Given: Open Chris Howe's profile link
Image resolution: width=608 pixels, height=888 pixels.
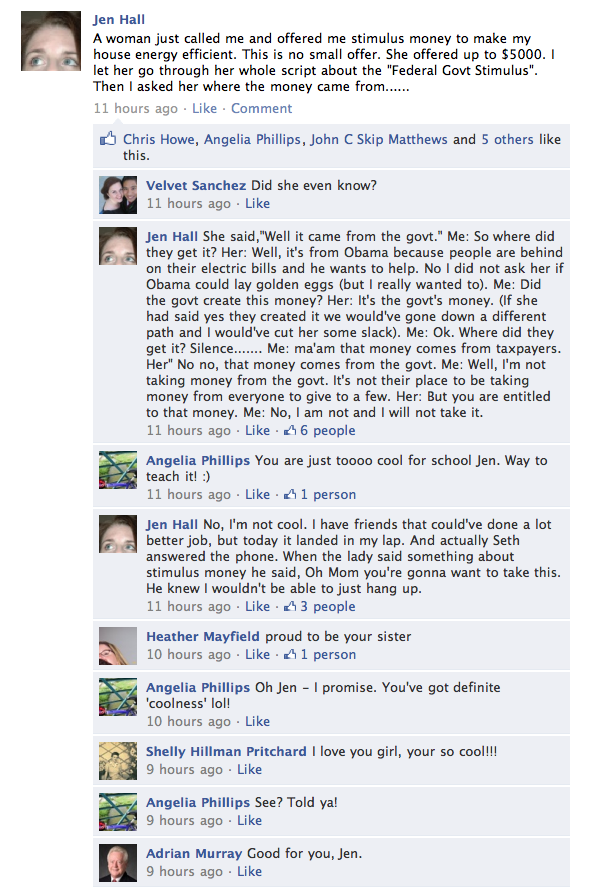Looking at the screenshot, I should (159, 139).
